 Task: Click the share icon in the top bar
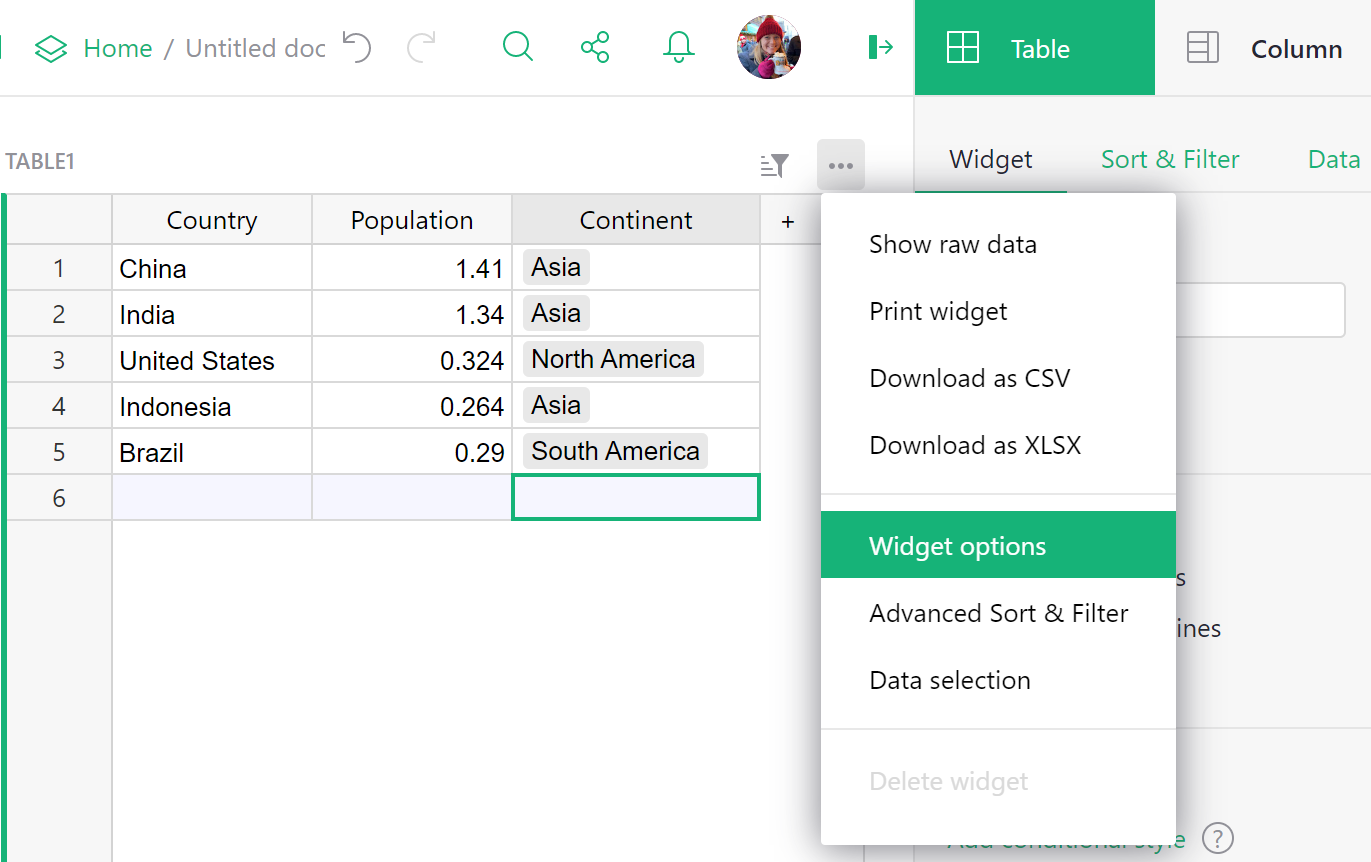595,47
